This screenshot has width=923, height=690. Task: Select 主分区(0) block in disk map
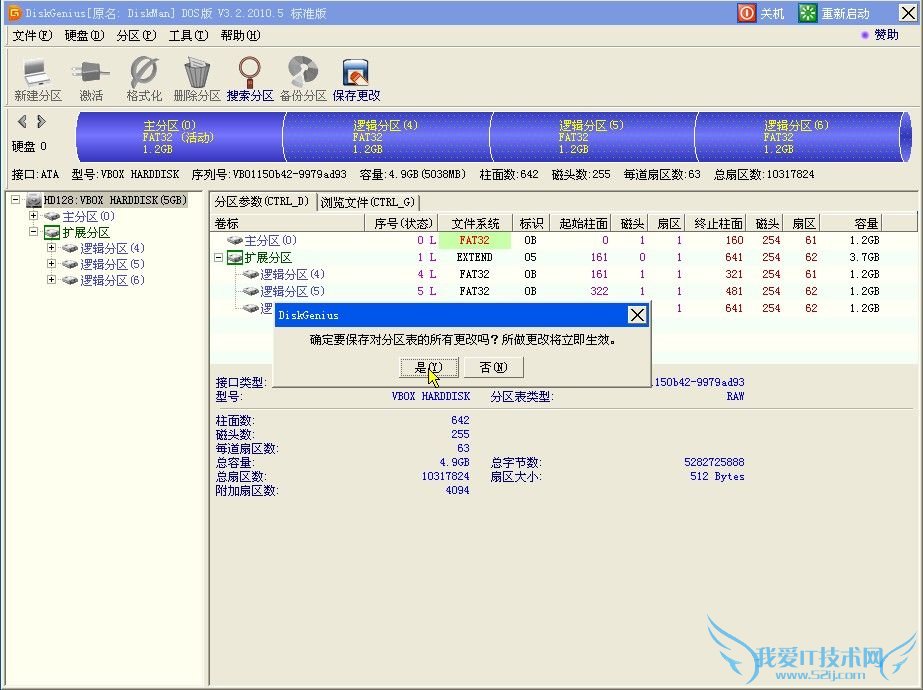pos(180,137)
